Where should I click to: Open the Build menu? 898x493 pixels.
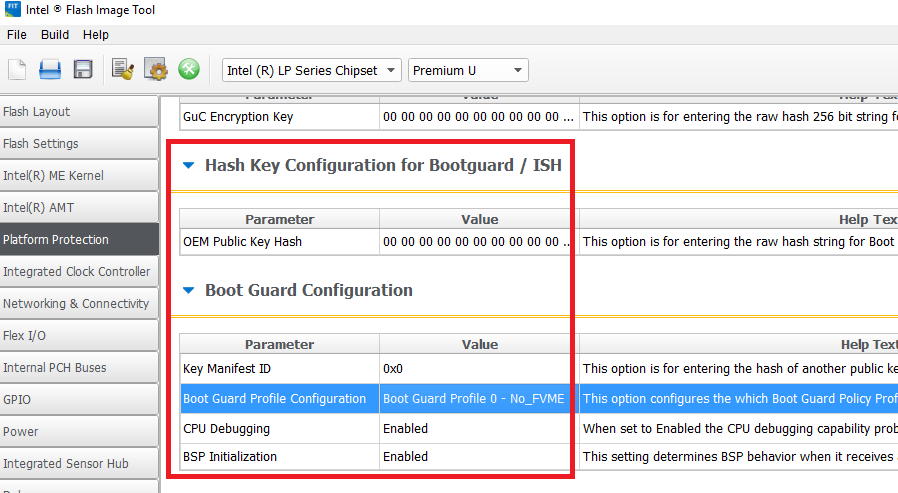tap(55, 34)
